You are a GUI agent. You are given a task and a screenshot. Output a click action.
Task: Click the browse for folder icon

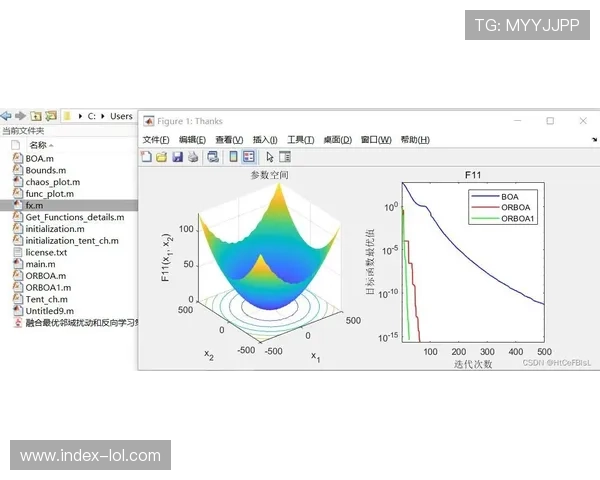(x=51, y=116)
